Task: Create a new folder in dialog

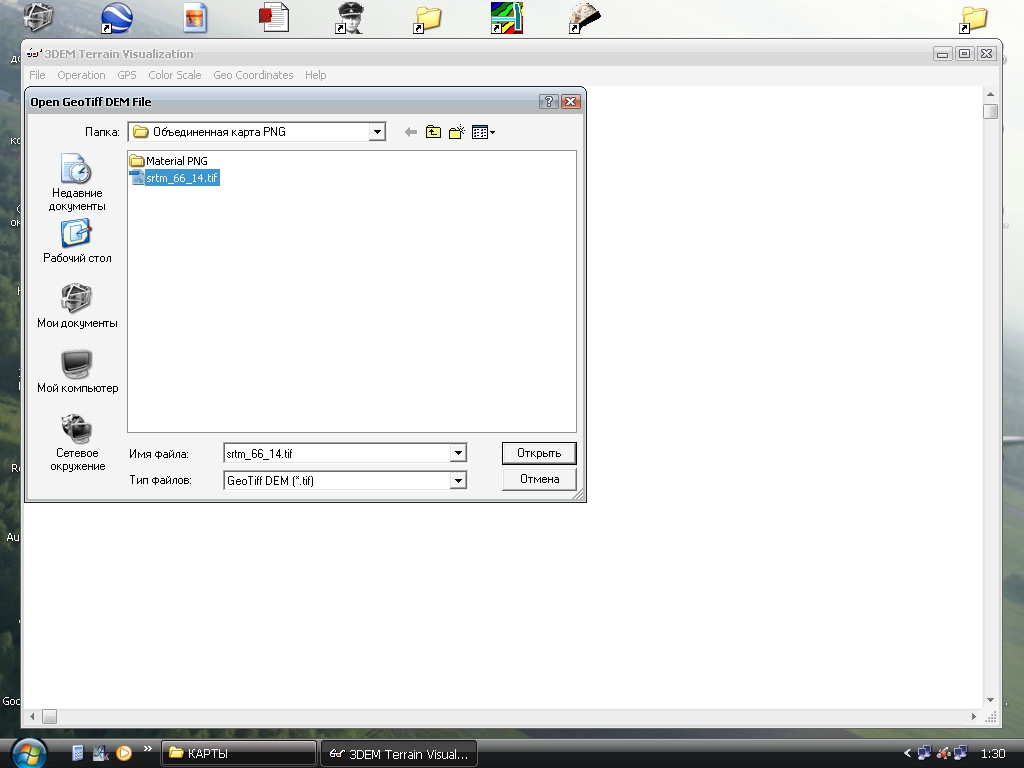Action: (456, 132)
